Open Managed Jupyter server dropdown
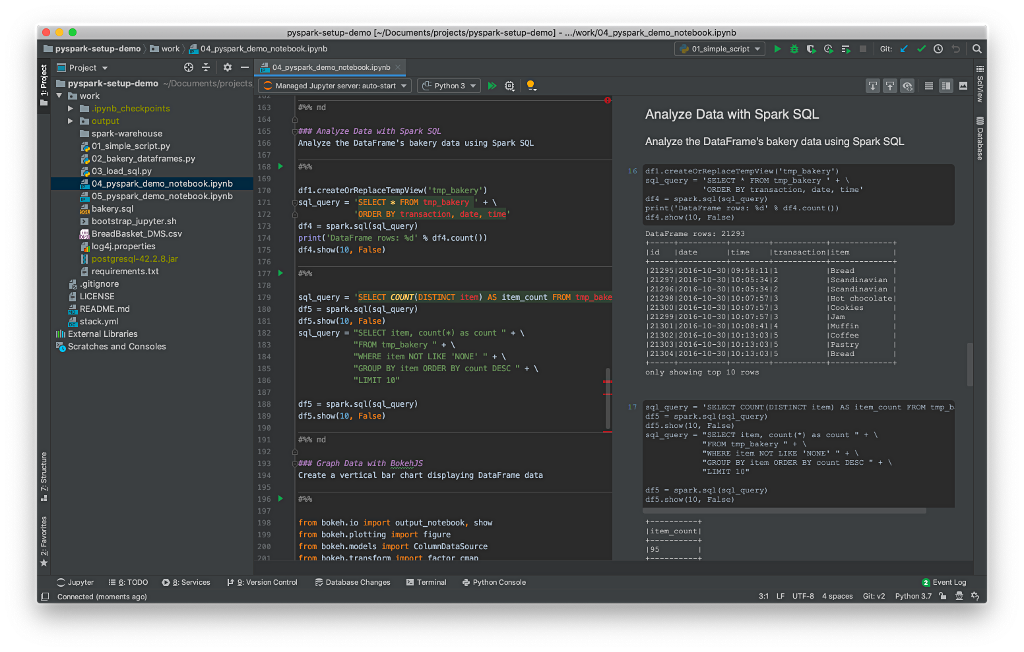The image size is (1024, 652). [335, 86]
